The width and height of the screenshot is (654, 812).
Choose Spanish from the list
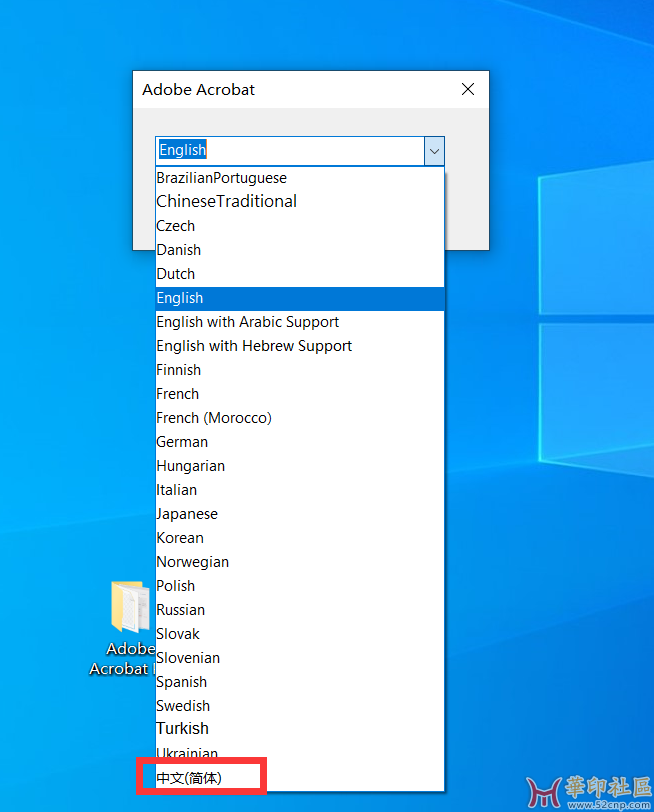(x=300, y=682)
